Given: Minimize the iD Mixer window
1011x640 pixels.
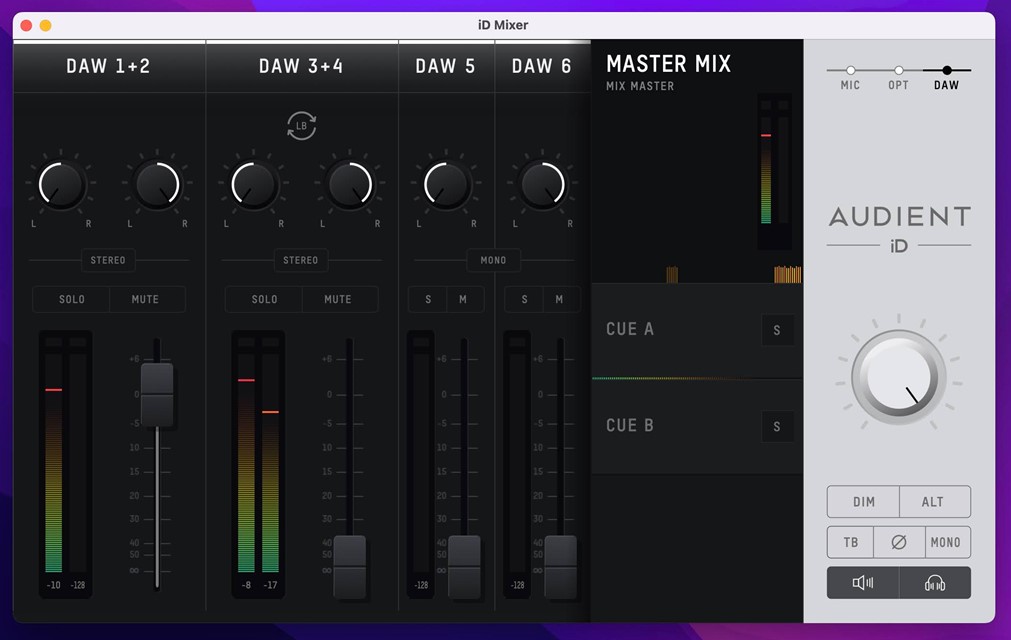Looking at the screenshot, I should click(45, 25).
